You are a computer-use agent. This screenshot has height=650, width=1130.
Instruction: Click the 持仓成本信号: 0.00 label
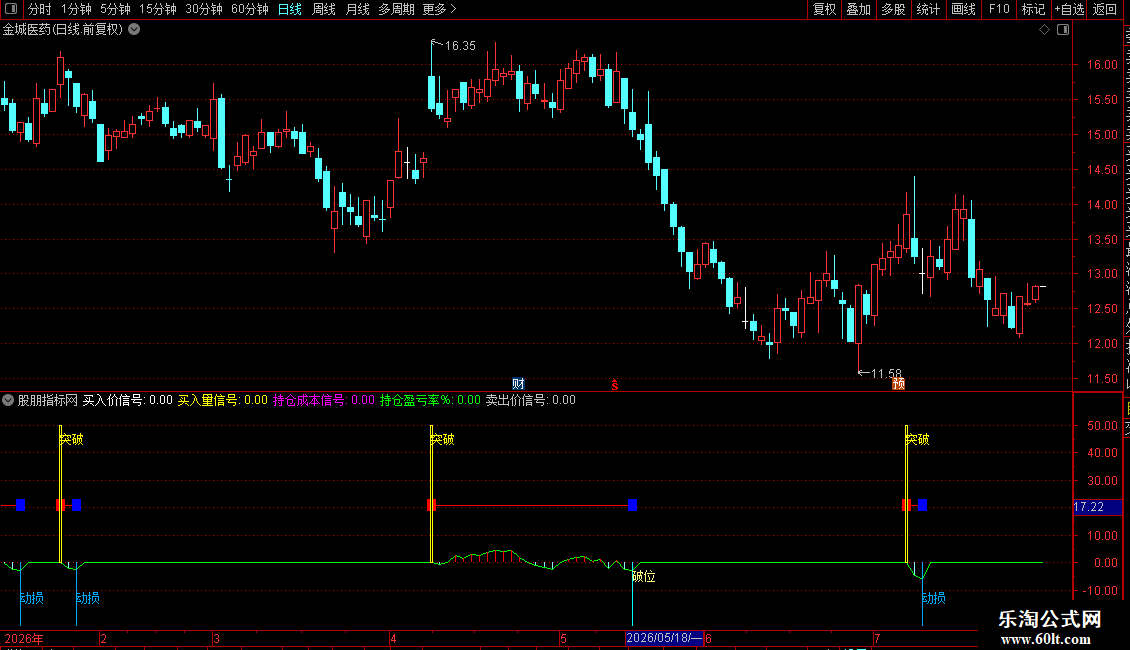pos(324,400)
